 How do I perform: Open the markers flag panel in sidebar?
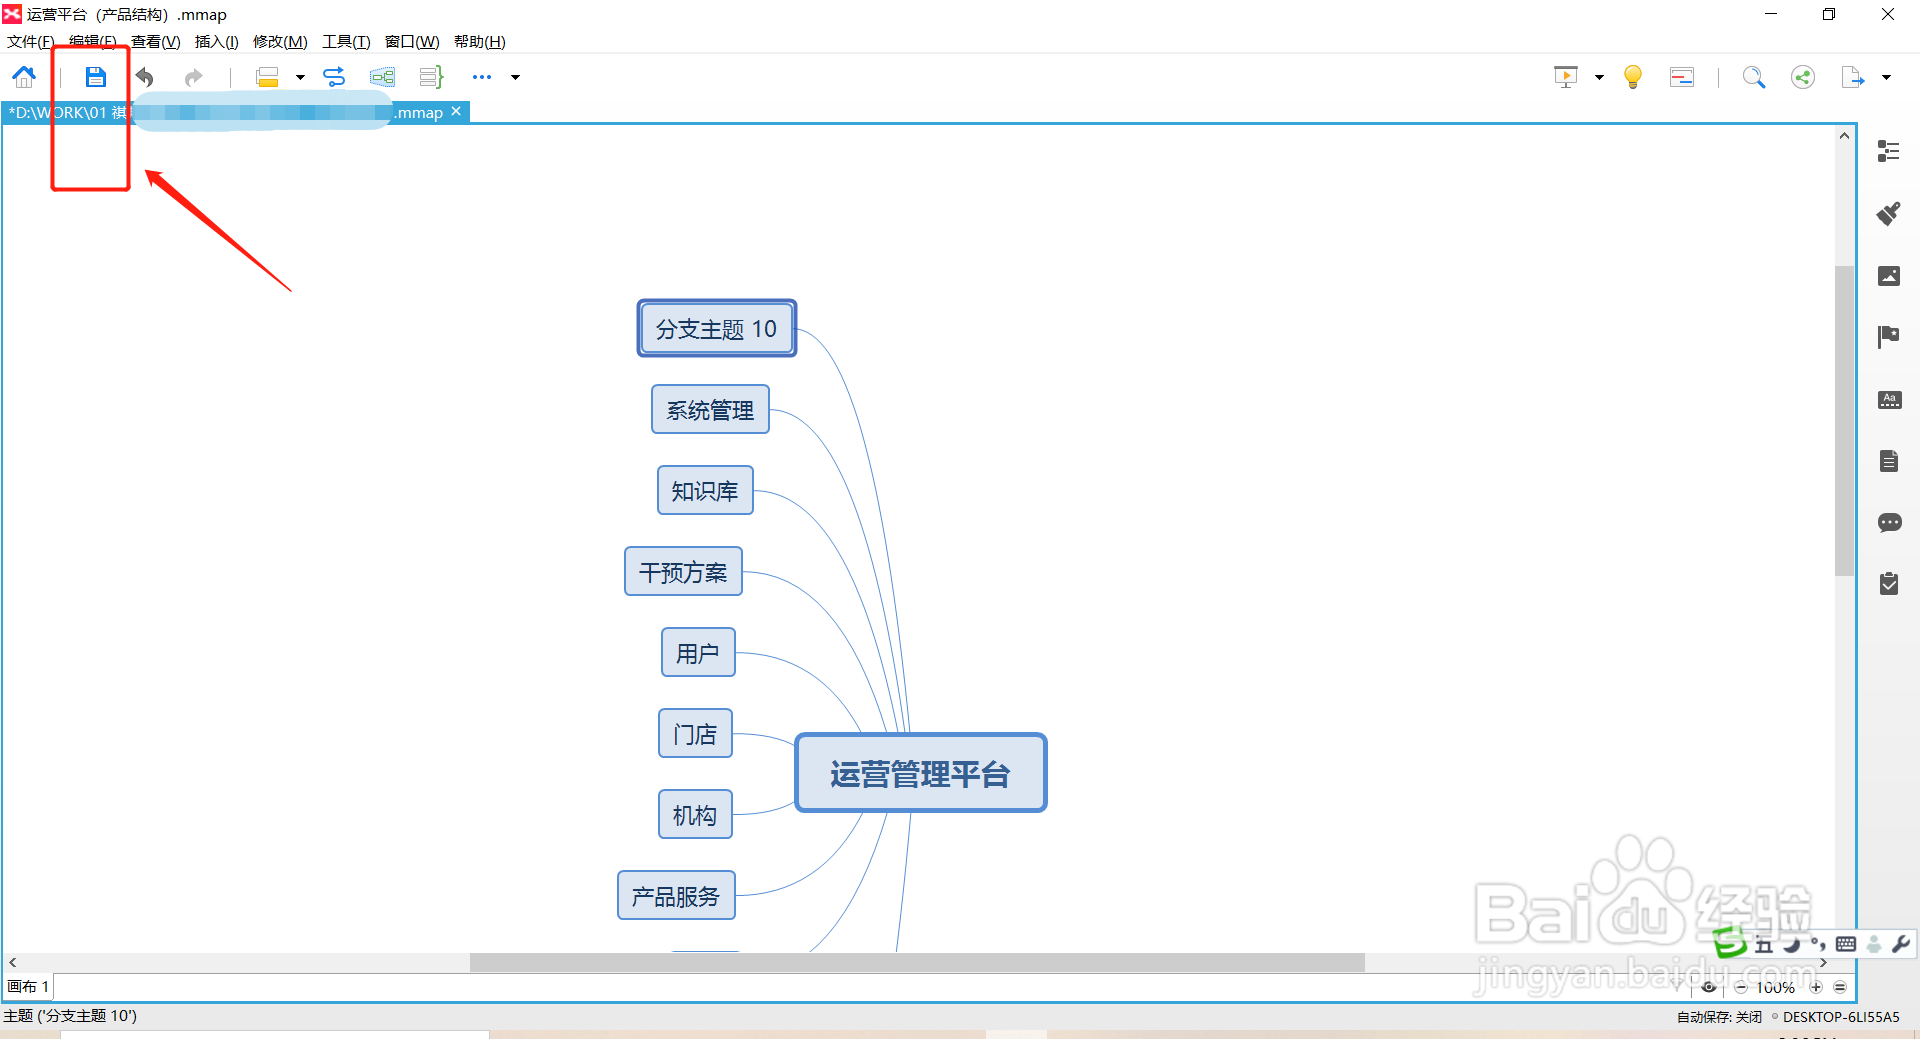[x=1889, y=337]
